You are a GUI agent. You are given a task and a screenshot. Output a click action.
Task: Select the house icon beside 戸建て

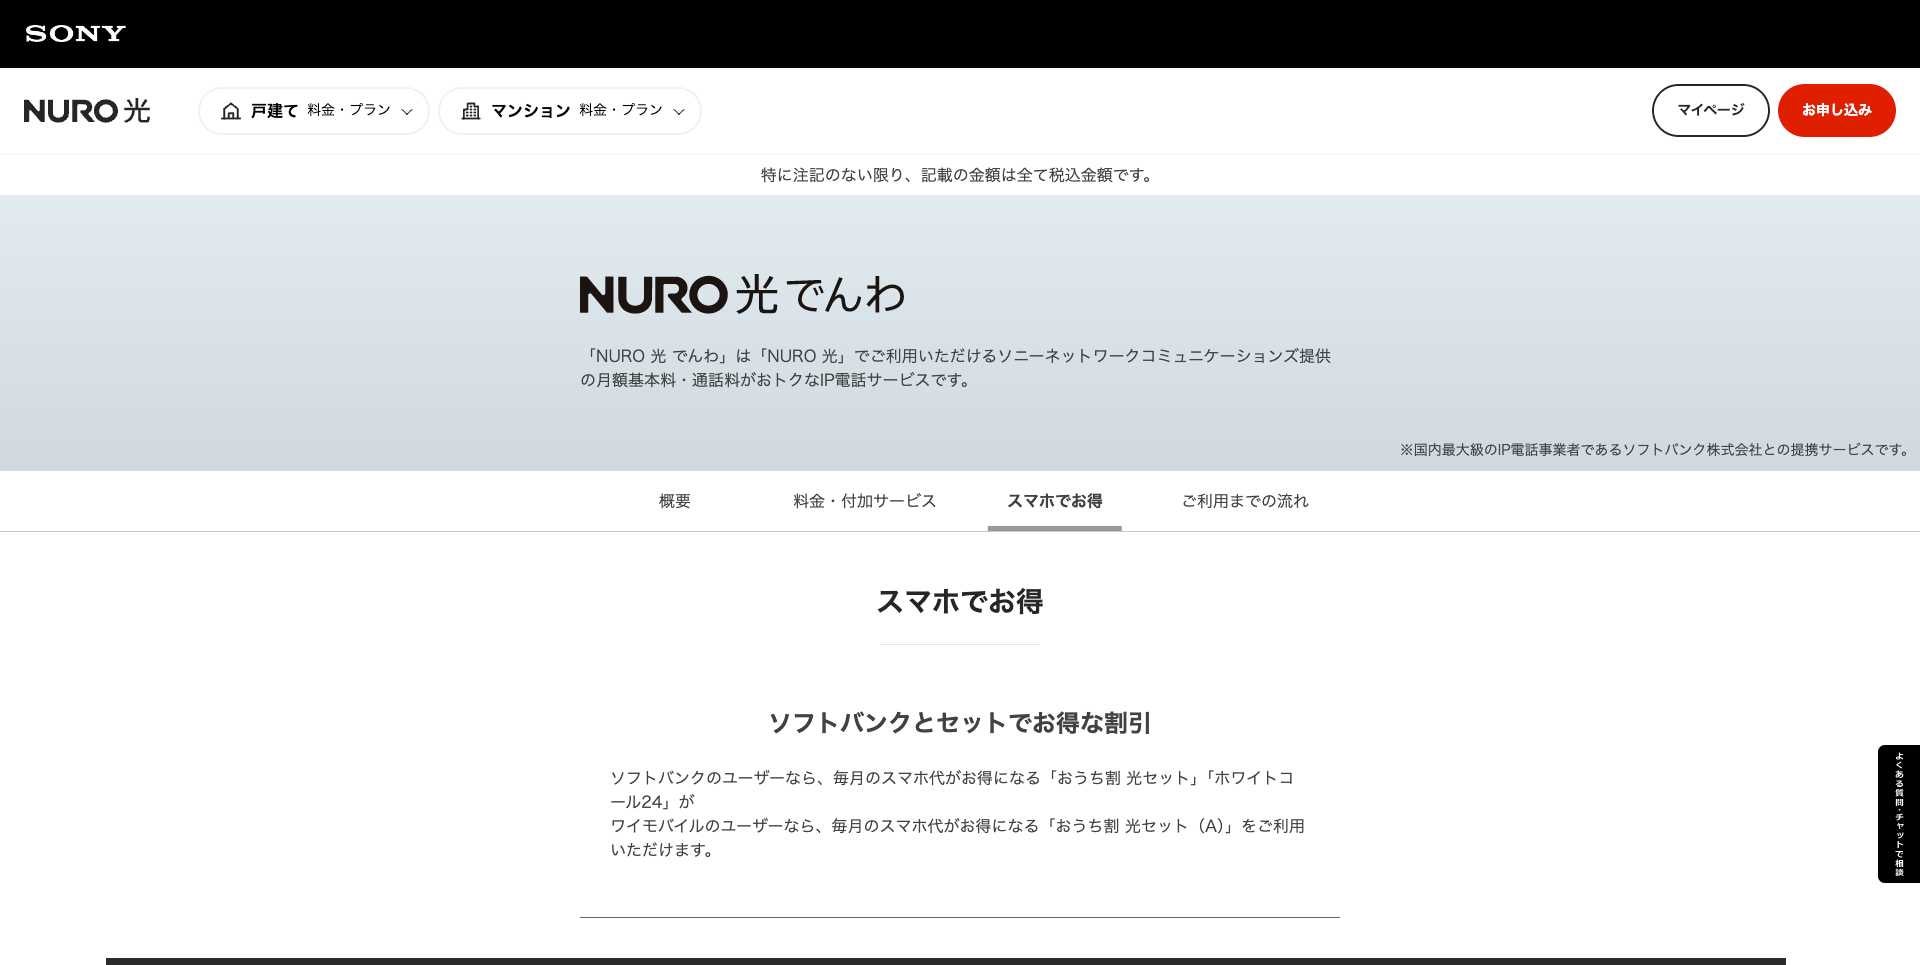pyautogui.click(x=231, y=111)
